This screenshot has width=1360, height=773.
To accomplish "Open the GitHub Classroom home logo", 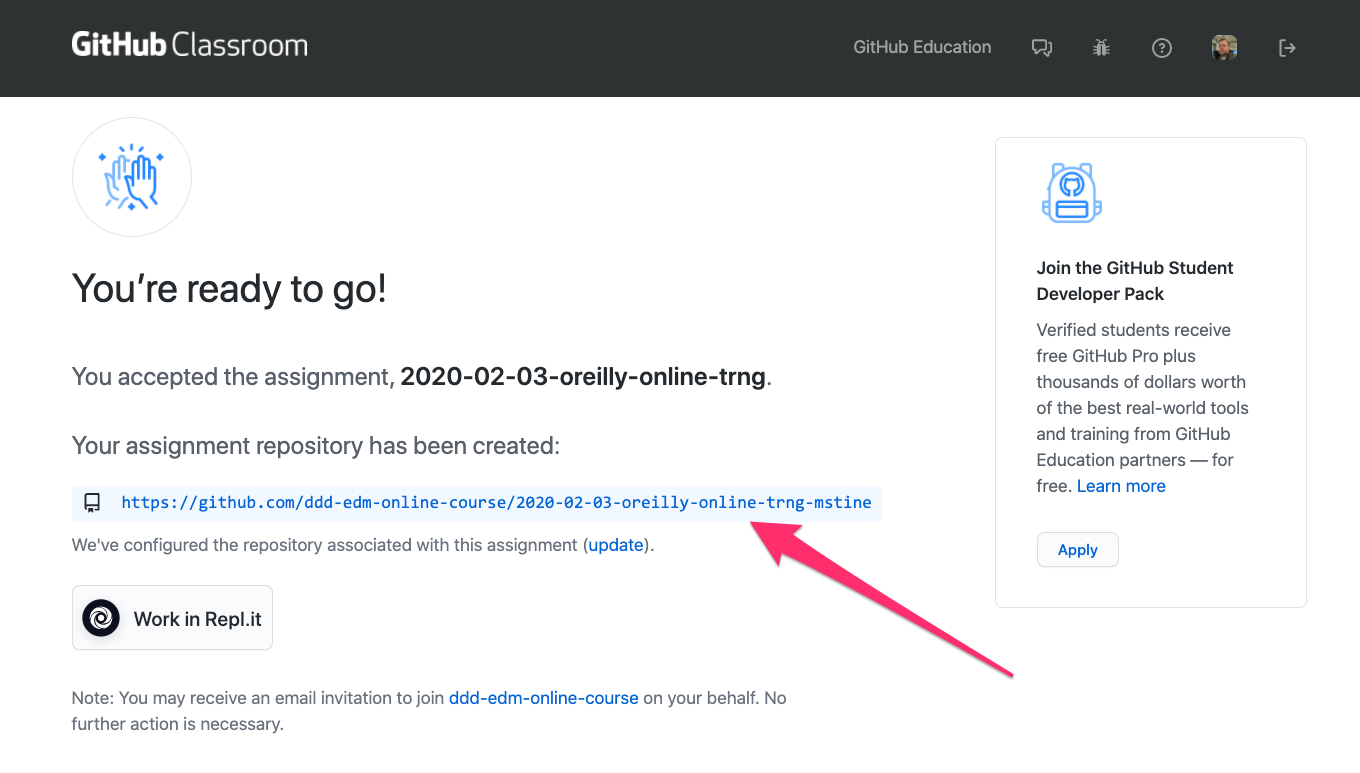I will (189, 45).
